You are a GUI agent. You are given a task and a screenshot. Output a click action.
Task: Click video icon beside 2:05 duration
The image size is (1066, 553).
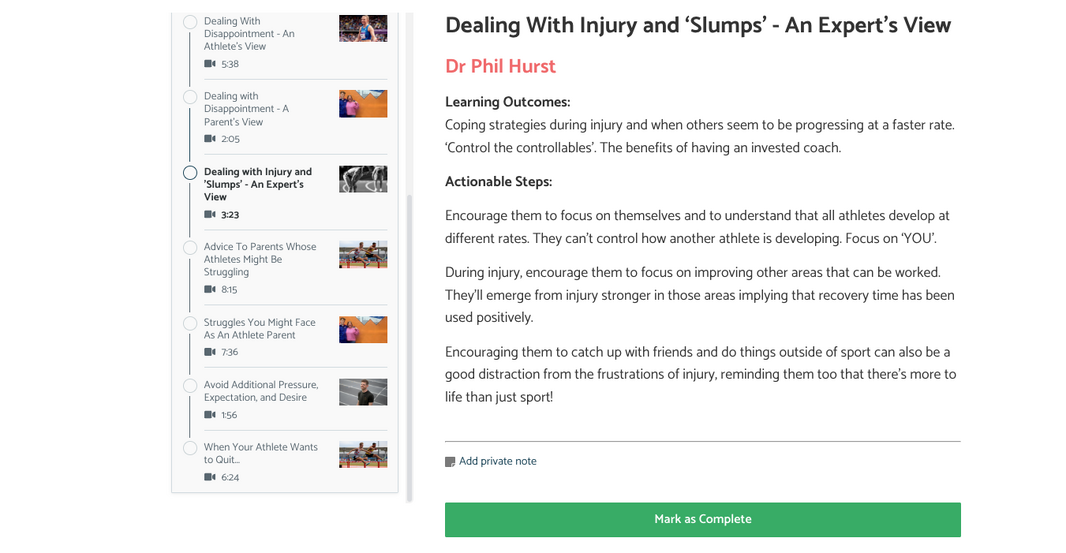click(x=210, y=139)
